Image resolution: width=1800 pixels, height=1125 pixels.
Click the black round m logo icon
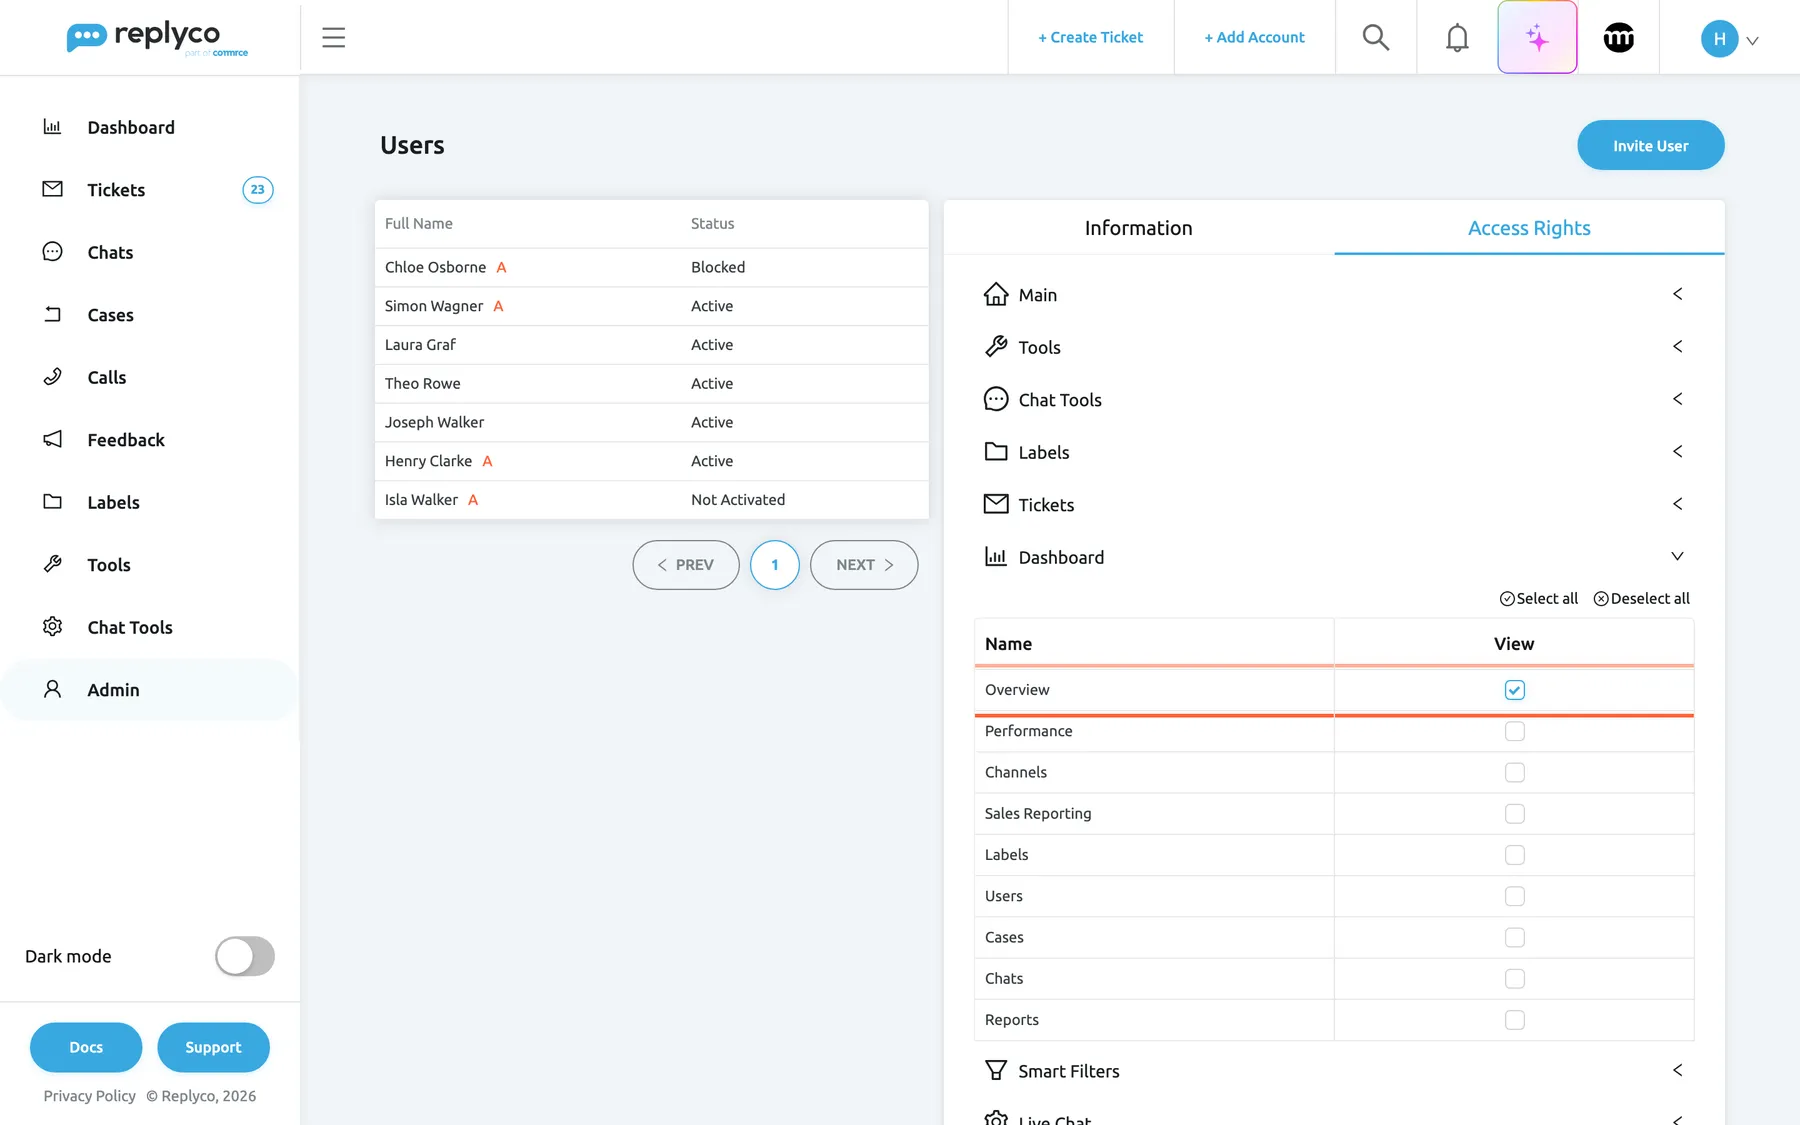1619,38
